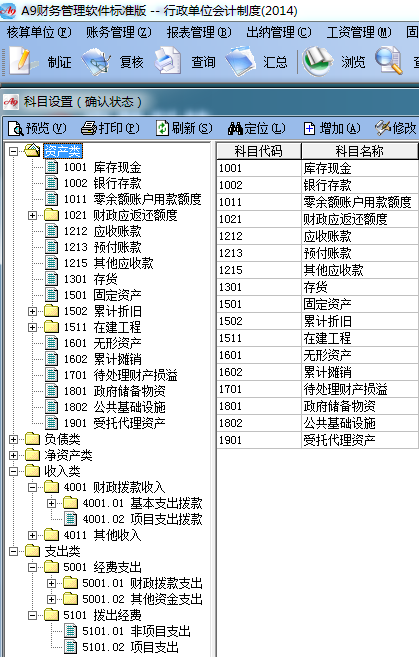419x657 pixels.
Task: Click the 预览 preview toolbar icon
Action: (x=16, y=129)
